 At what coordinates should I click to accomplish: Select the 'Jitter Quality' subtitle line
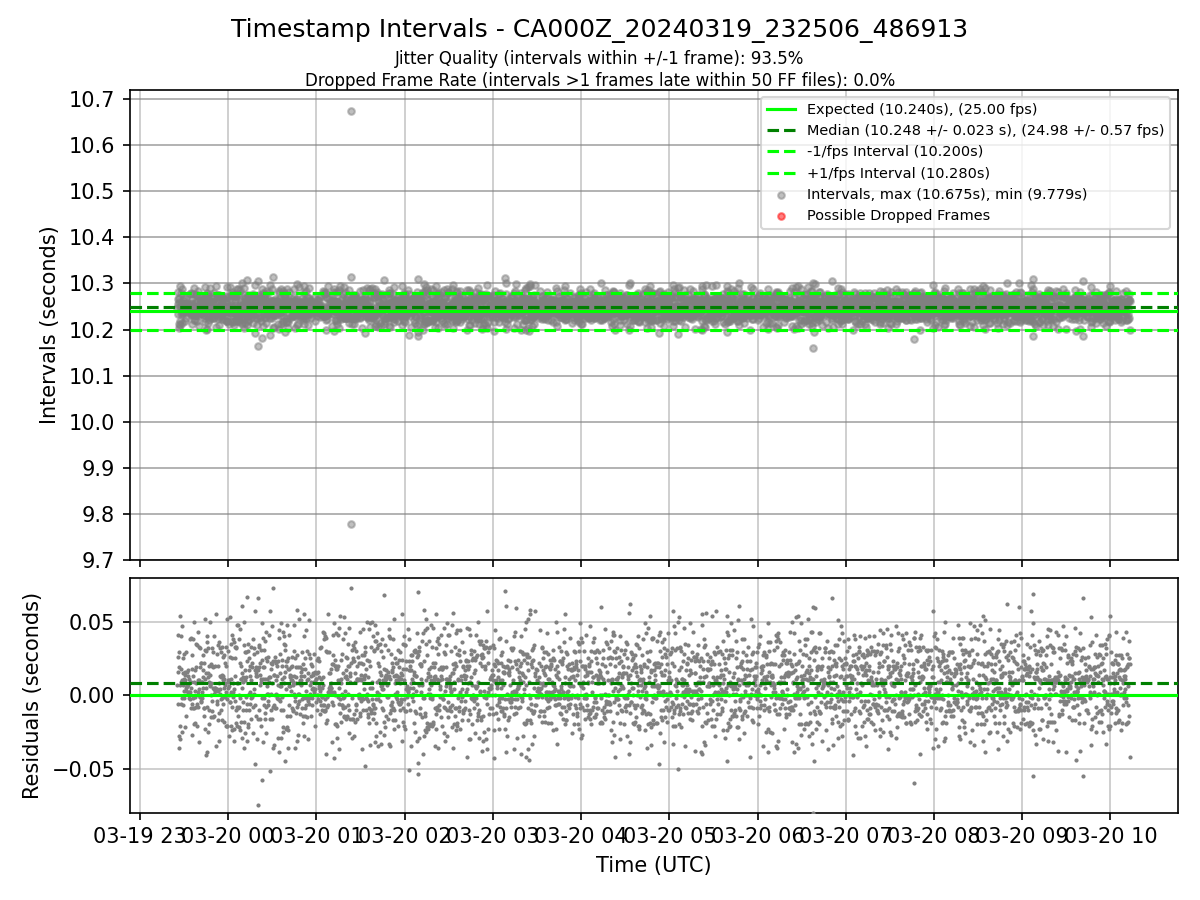(599, 58)
